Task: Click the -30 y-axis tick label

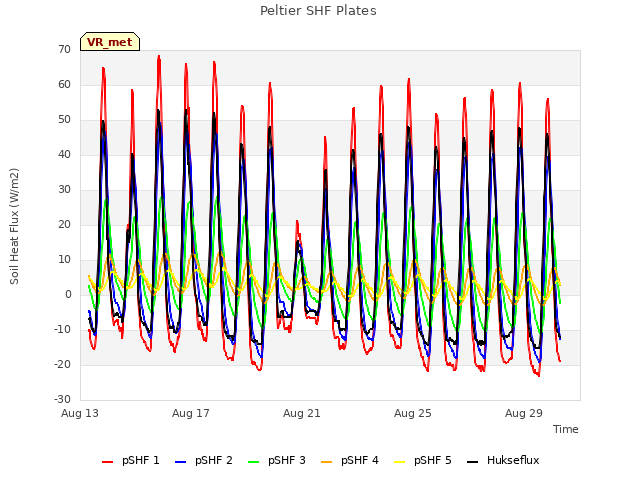Action: 63,399
